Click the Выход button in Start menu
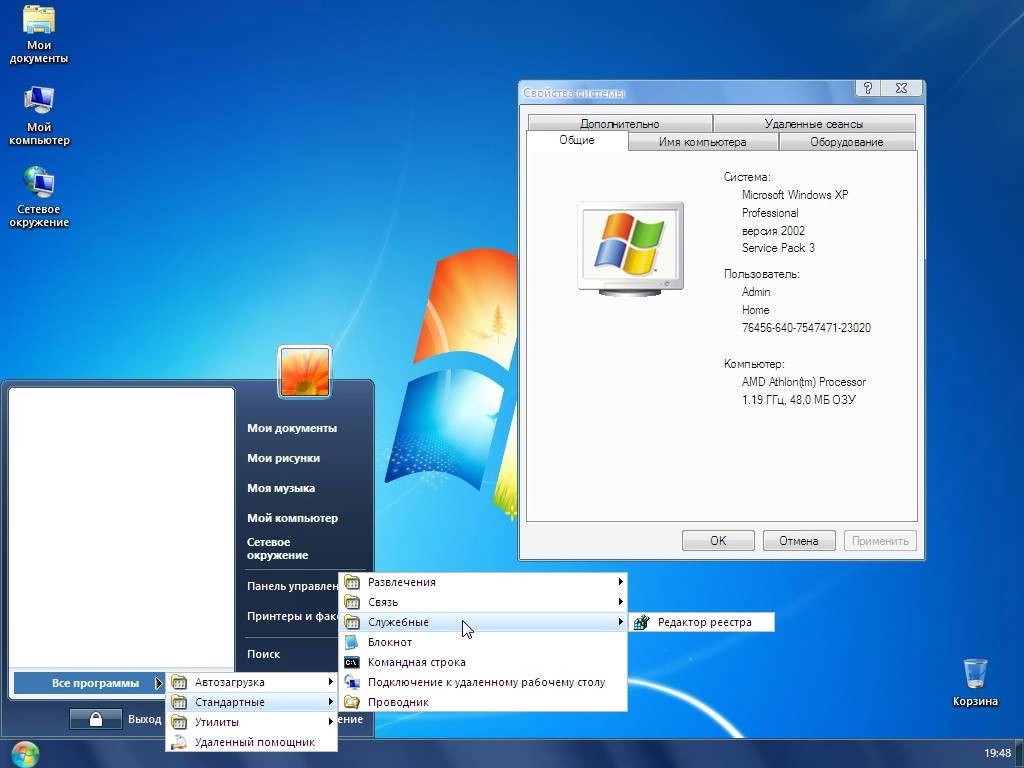The width and height of the screenshot is (1024, 768). (x=144, y=719)
